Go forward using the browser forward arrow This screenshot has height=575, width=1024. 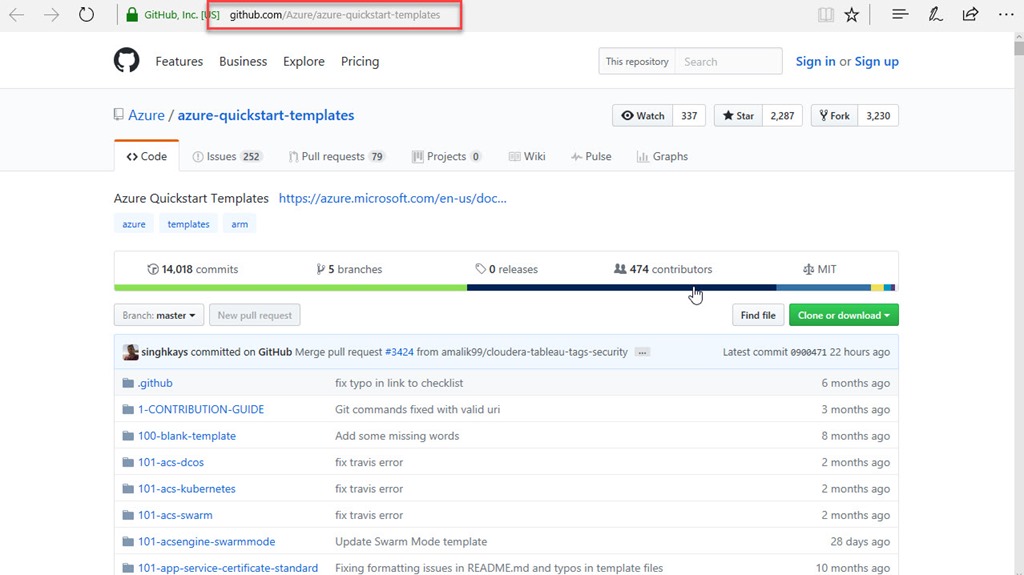[51, 14]
